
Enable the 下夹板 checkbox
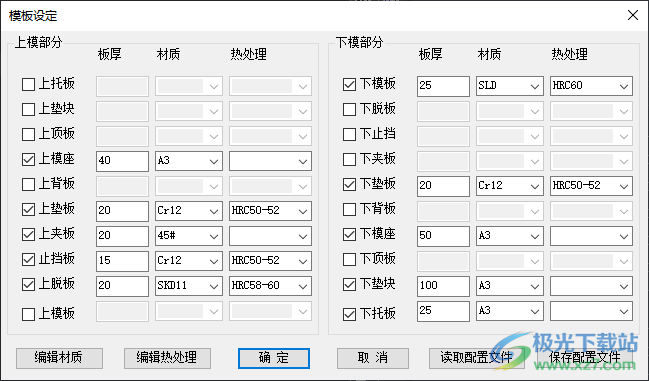(x=349, y=159)
